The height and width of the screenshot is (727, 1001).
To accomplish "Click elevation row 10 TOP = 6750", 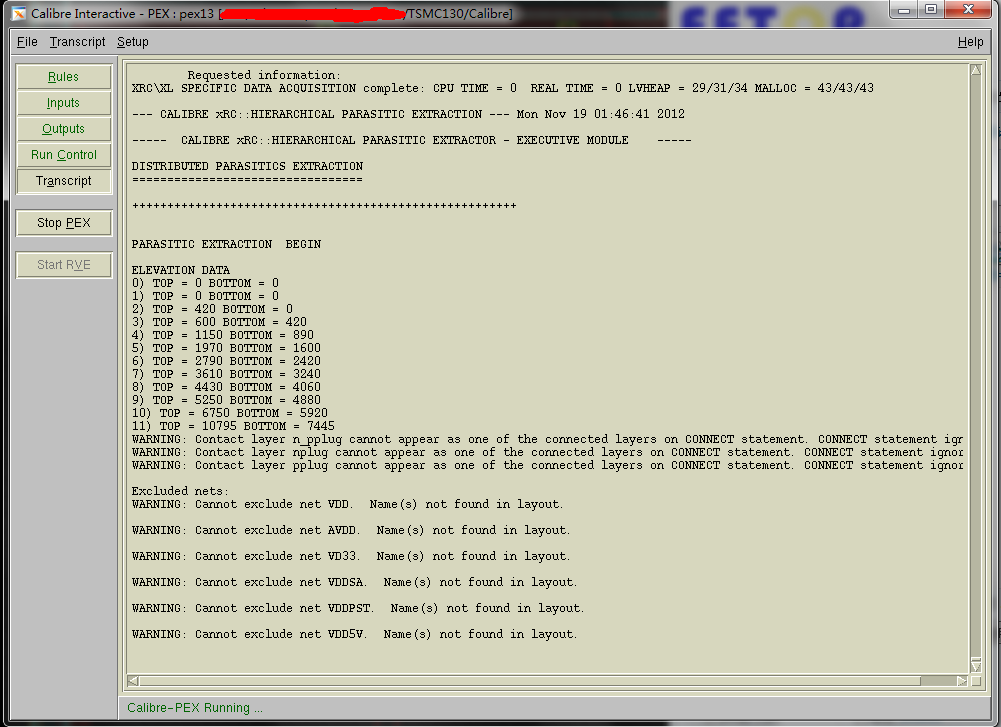I will coord(230,413).
